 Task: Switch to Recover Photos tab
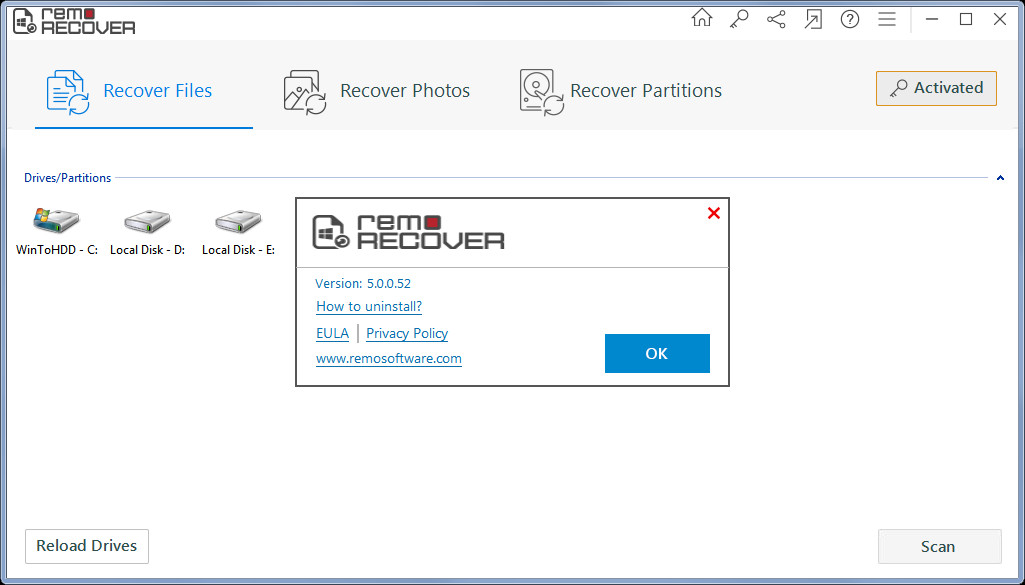[x=377, y=91]
